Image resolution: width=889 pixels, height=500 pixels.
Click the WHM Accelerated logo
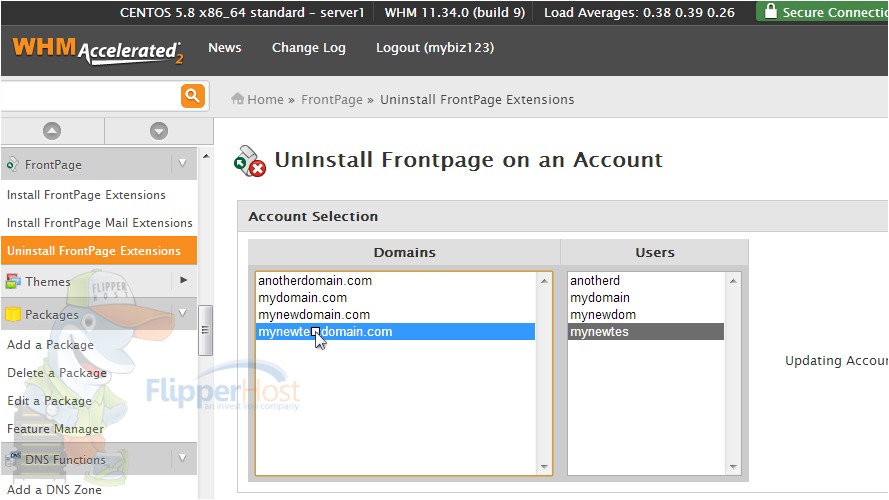(x=98, y=50)
